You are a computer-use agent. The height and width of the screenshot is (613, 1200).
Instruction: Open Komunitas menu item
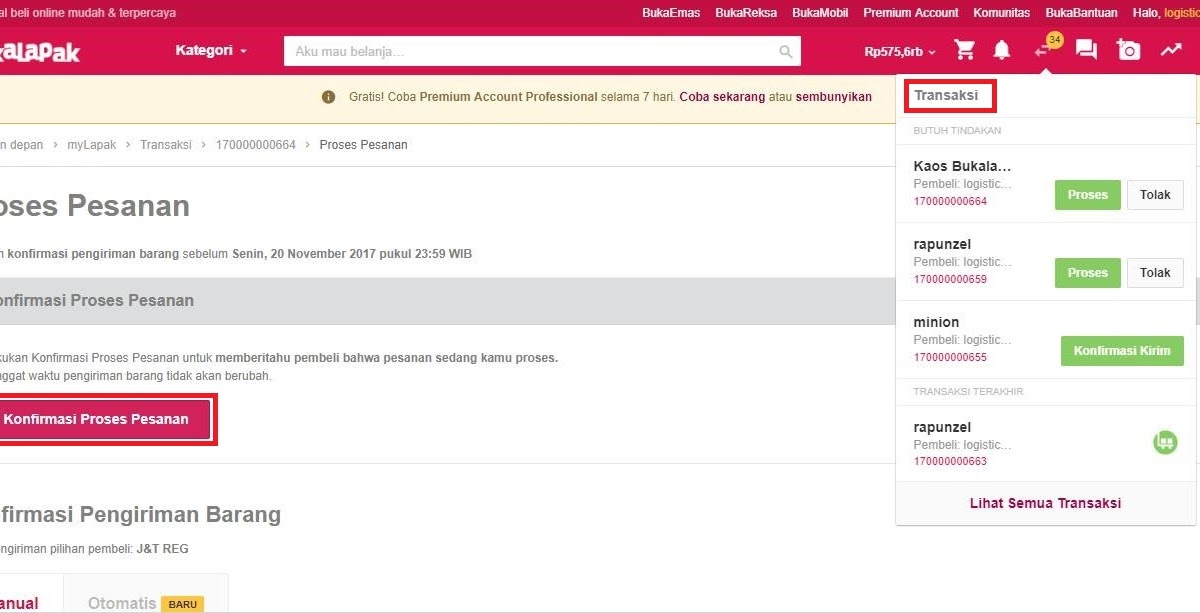coord(1001,13)
